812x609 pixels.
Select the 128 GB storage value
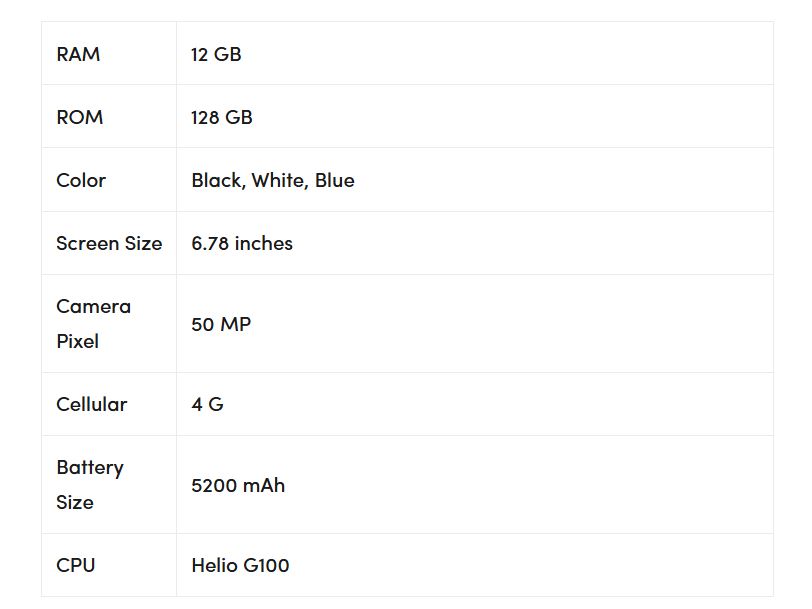click(x=222, y=118)
